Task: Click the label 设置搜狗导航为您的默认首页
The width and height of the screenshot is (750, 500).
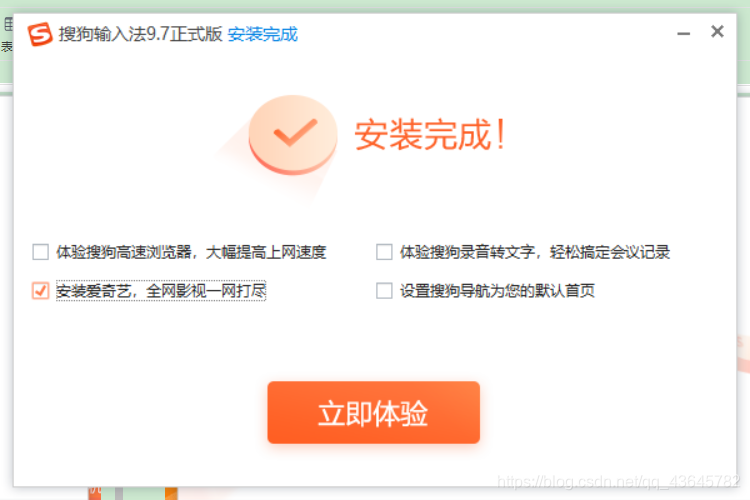Action: tap(497, 290)
